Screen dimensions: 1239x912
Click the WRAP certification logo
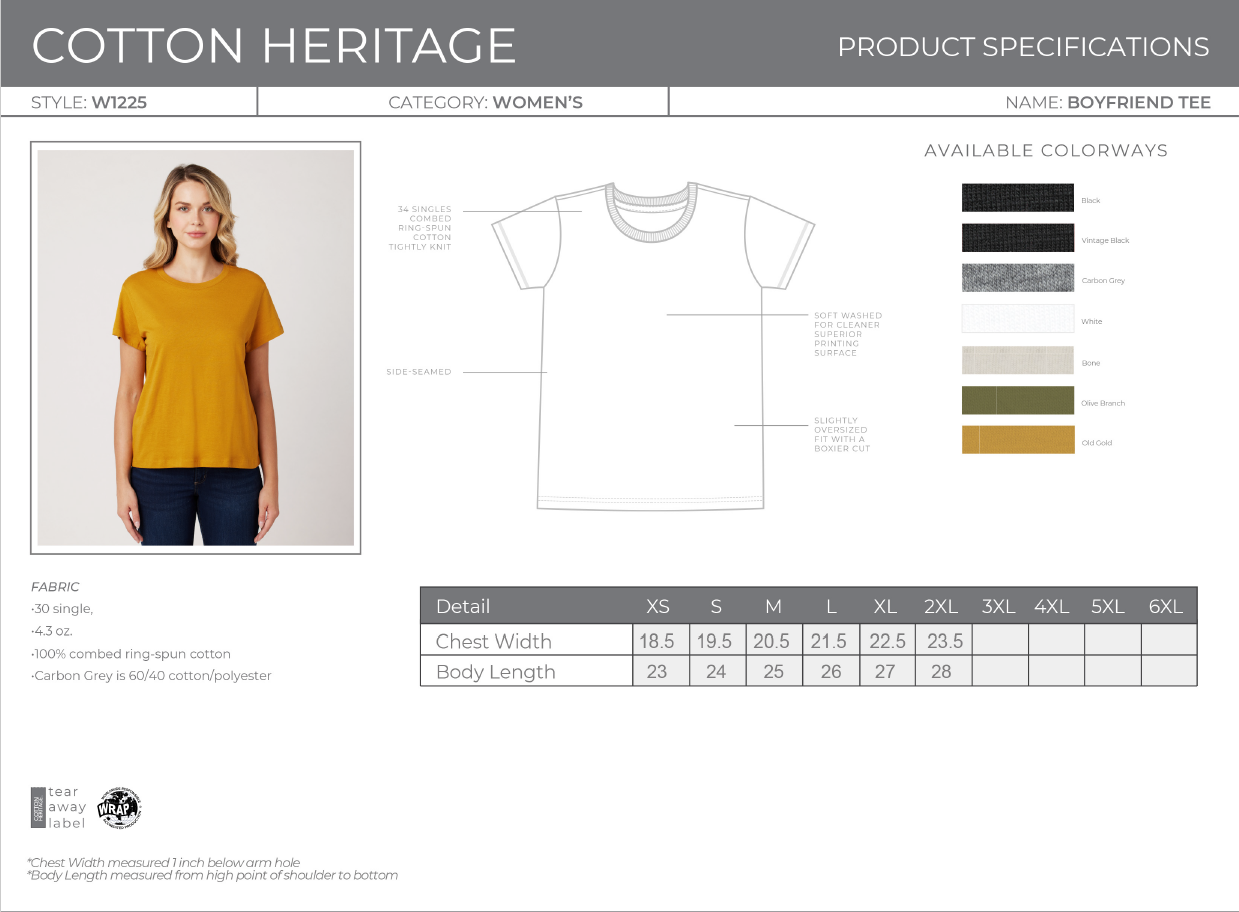[119, 808]
